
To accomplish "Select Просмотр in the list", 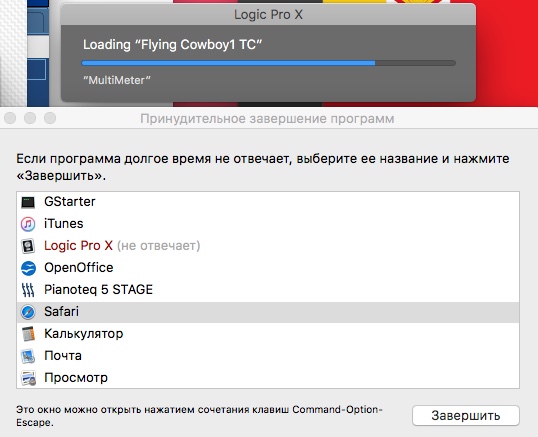I will 268,378.
